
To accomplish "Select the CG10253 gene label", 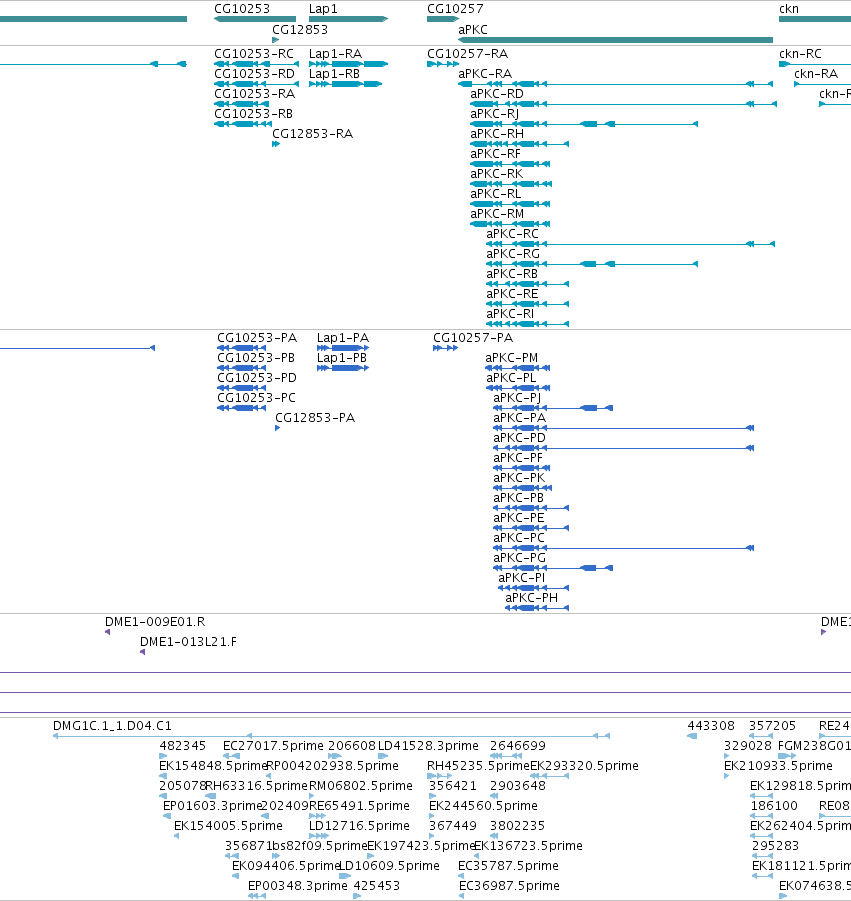I will point(241,9).
